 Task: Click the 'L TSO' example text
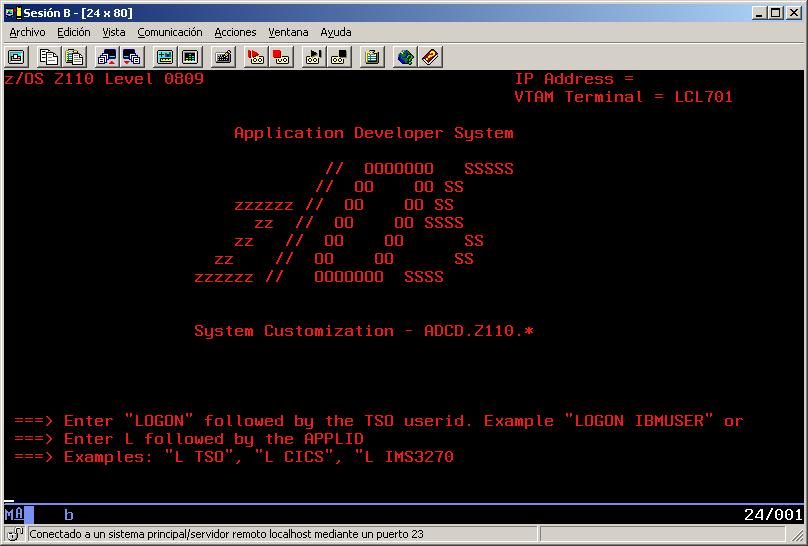click(x=199, y=457)
